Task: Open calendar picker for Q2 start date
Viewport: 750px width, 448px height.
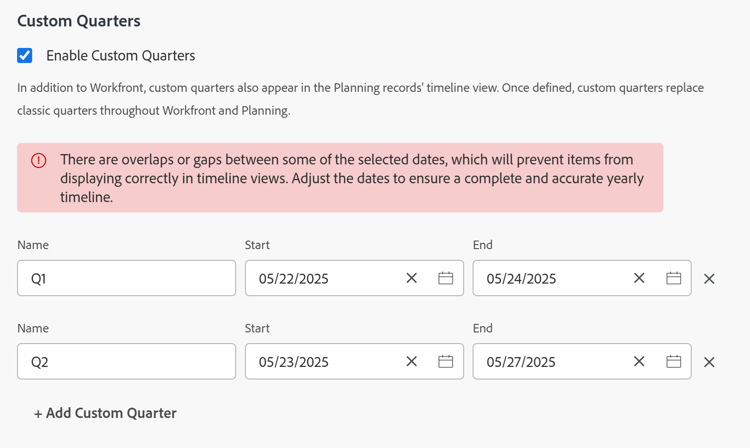Action: (x=446, y=361)
